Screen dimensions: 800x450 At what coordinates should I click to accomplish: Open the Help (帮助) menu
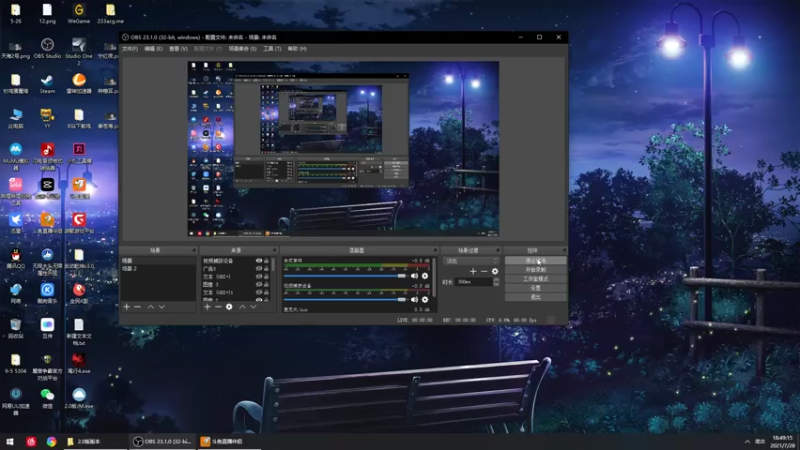pyautogui.click(x=297, y=49)
